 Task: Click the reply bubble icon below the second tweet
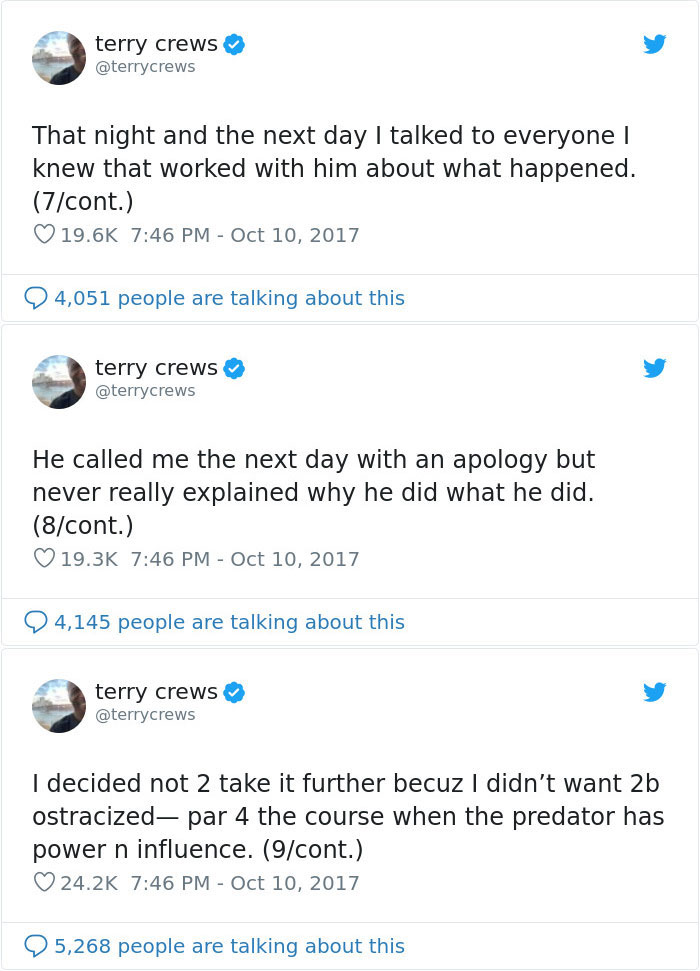(36, 622)
